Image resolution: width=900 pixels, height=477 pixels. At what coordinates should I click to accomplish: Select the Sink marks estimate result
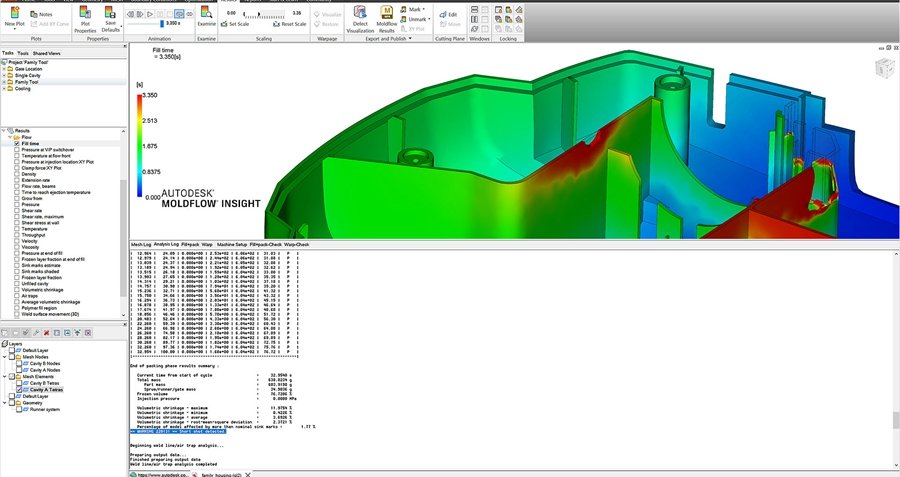(x=41, y=266)
